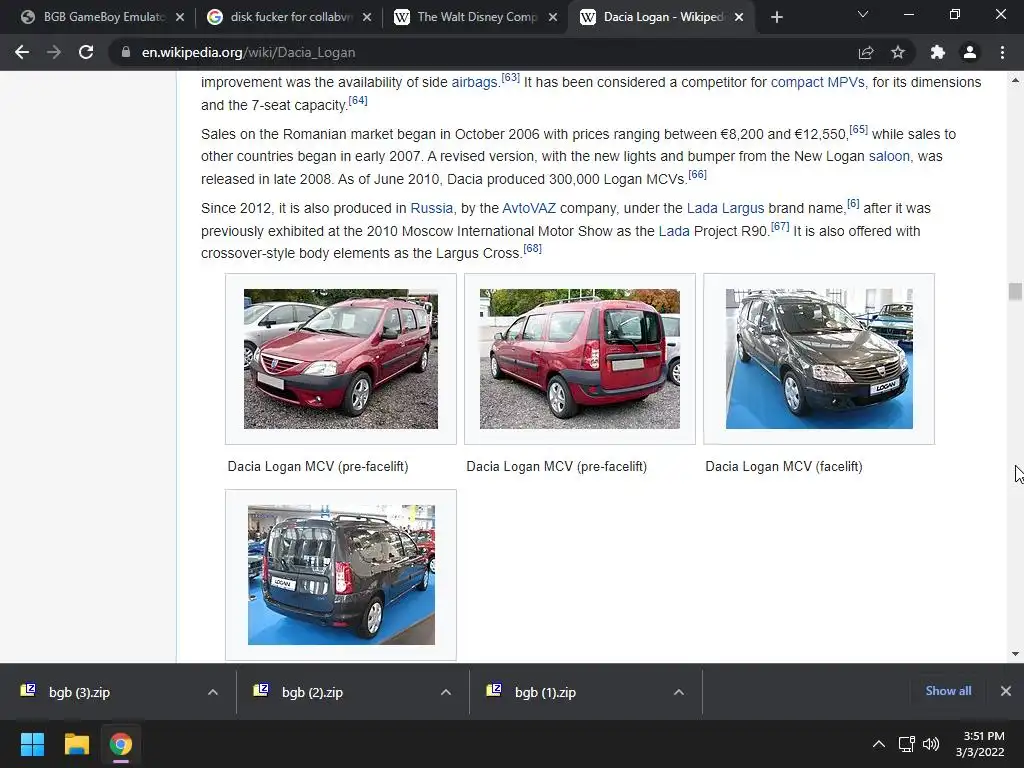1024x768 pixels.
Task: Open the tab search chevron
Action: coord(863,14)
